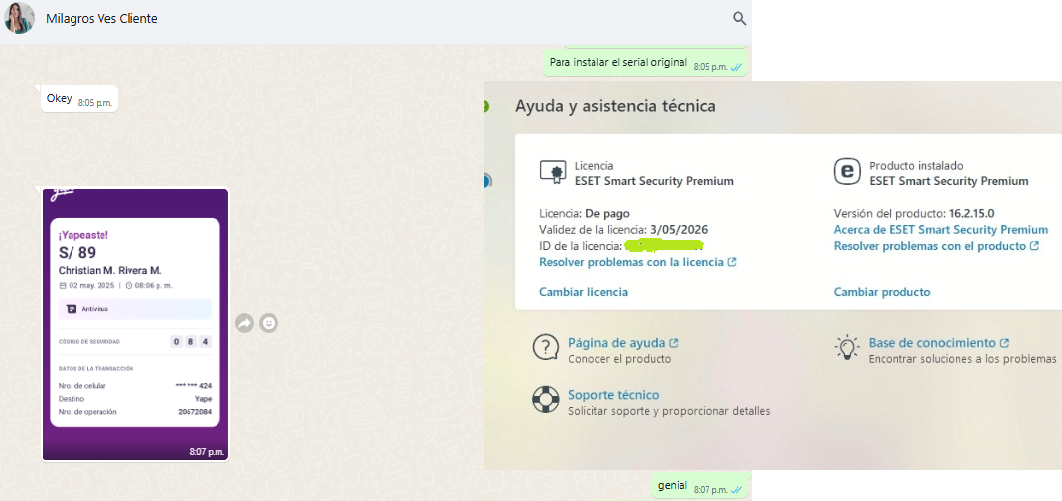
Task: Select Cambiar producto
Action: click(881, 292)
